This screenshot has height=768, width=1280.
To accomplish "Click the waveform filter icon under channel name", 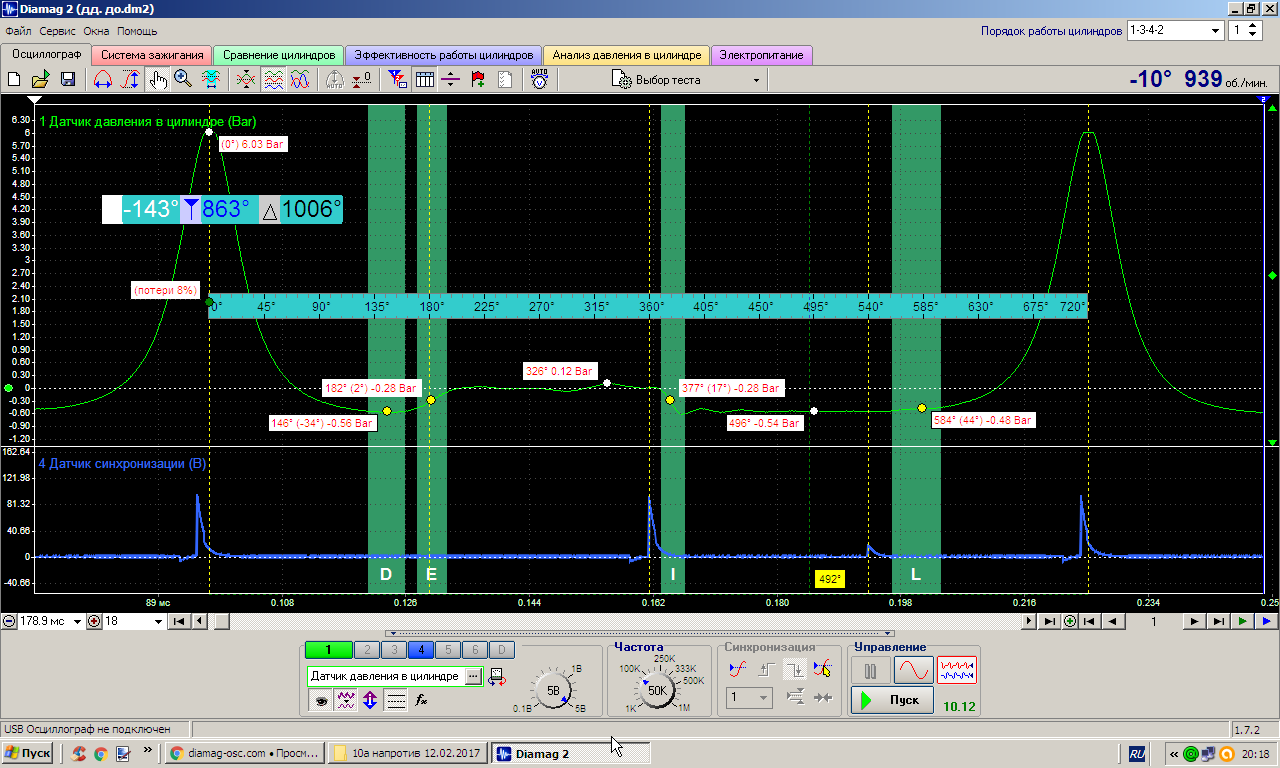I will click(x=347, y=700).
